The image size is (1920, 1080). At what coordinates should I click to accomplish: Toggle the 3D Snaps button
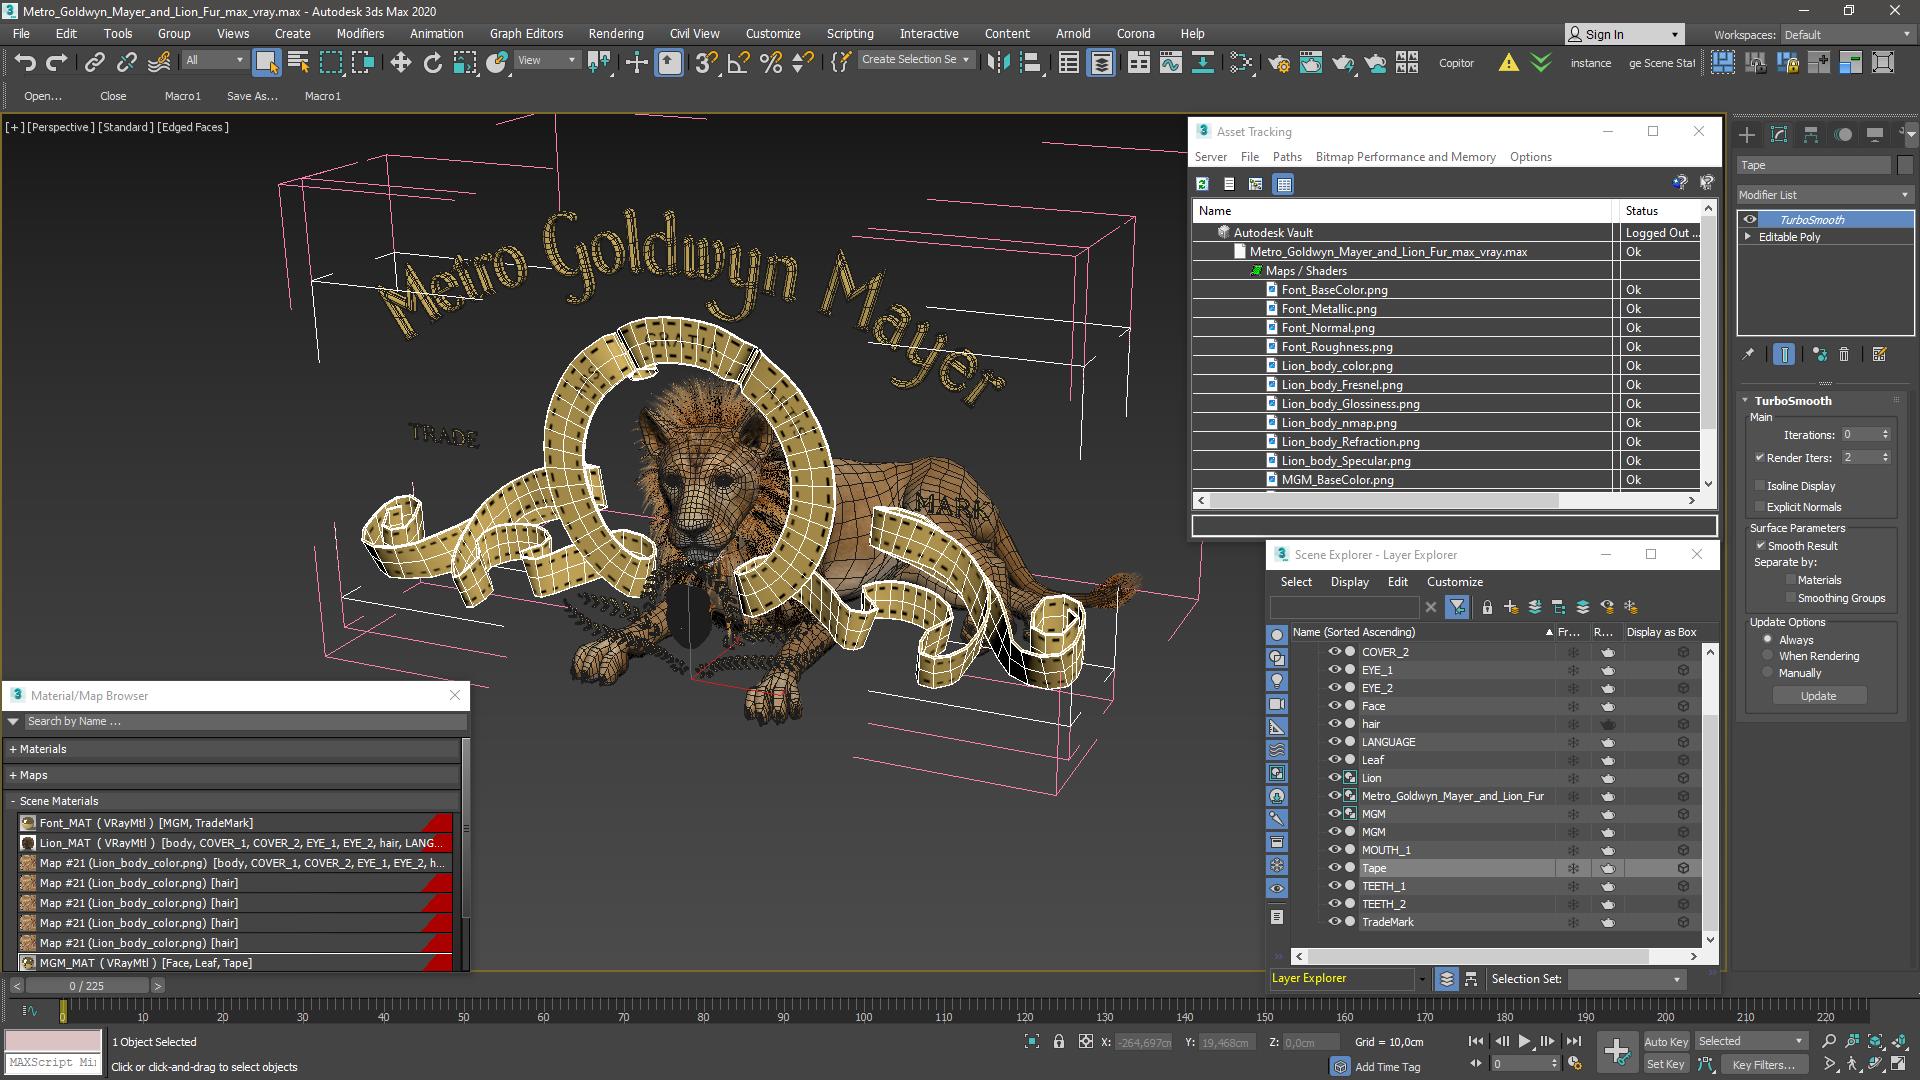(x=706, y=63)
